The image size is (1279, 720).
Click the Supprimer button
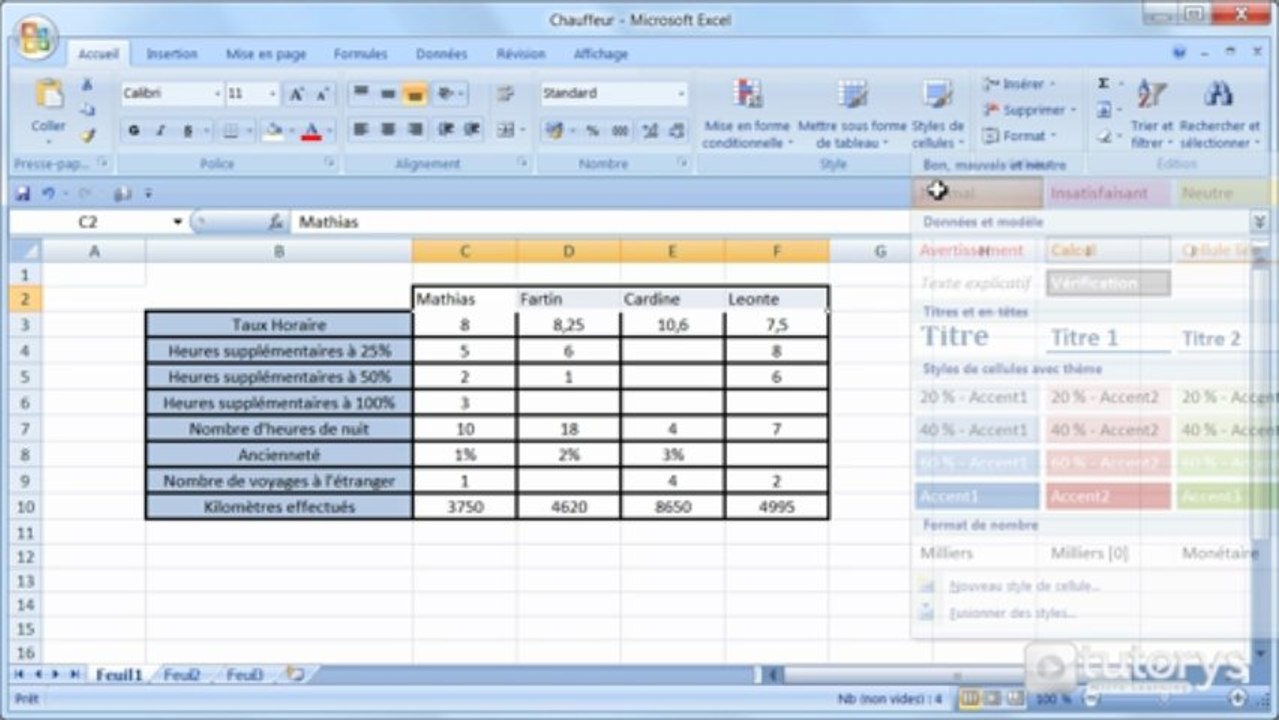(x=1030, y=110)
